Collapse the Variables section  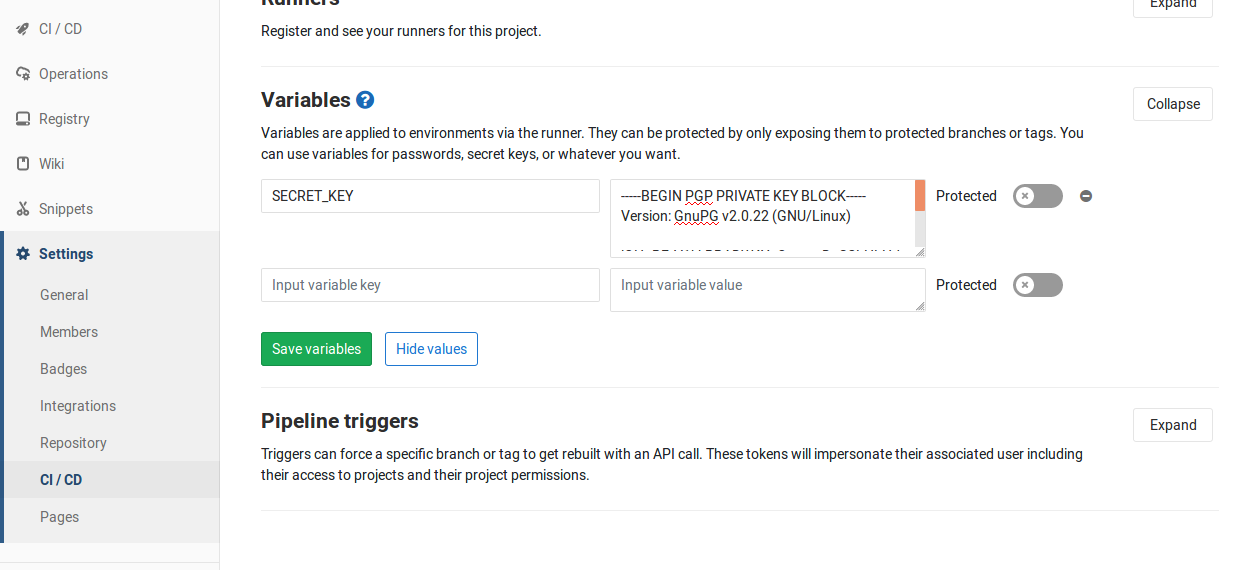1172,104
